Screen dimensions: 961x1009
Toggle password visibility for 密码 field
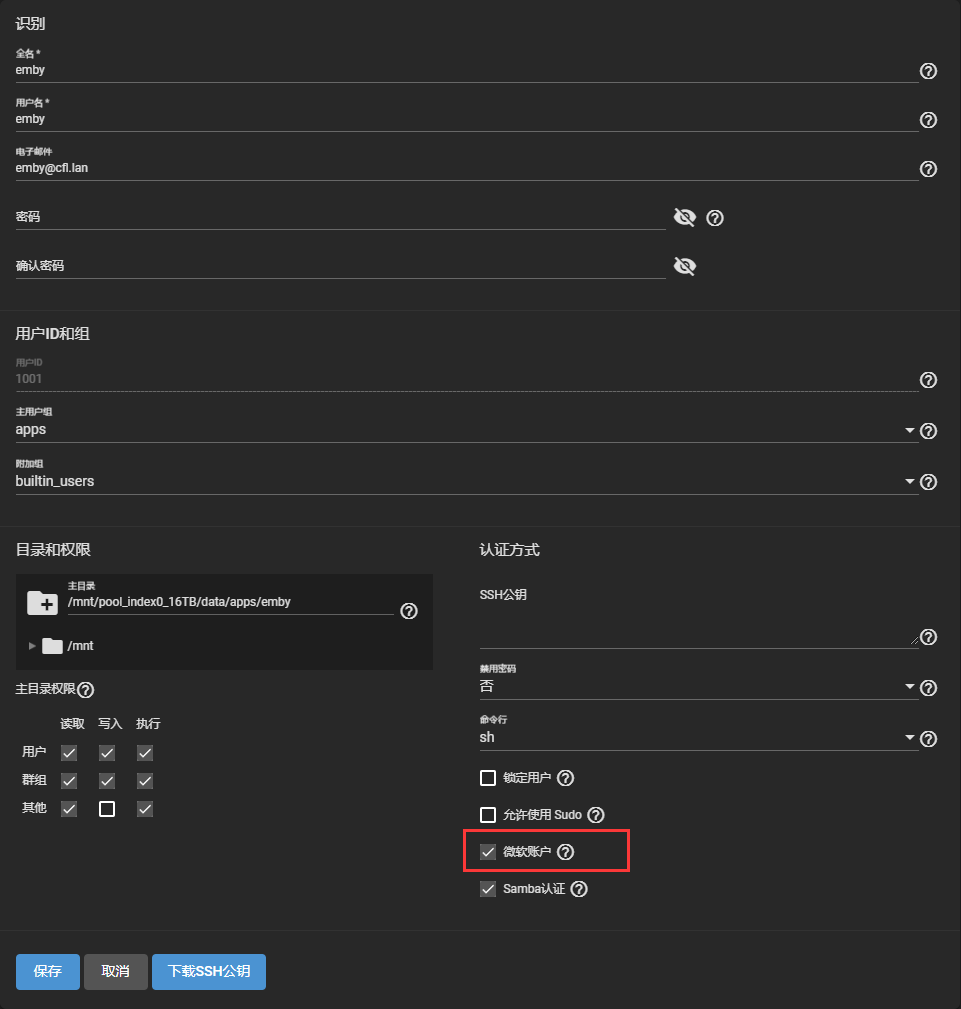(x=684, y=218)
